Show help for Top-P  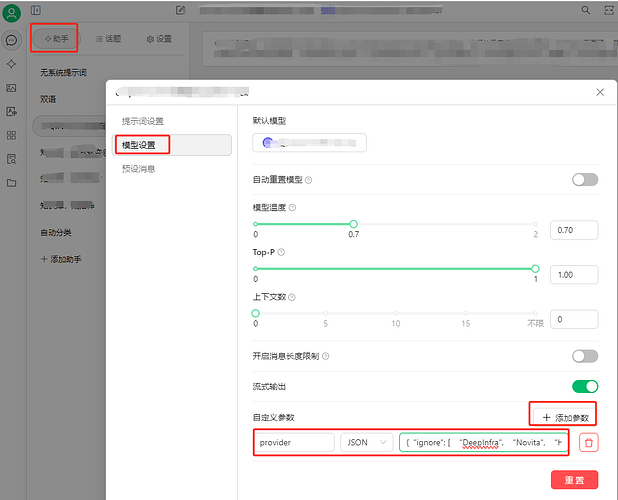click(x=281, y=252)
